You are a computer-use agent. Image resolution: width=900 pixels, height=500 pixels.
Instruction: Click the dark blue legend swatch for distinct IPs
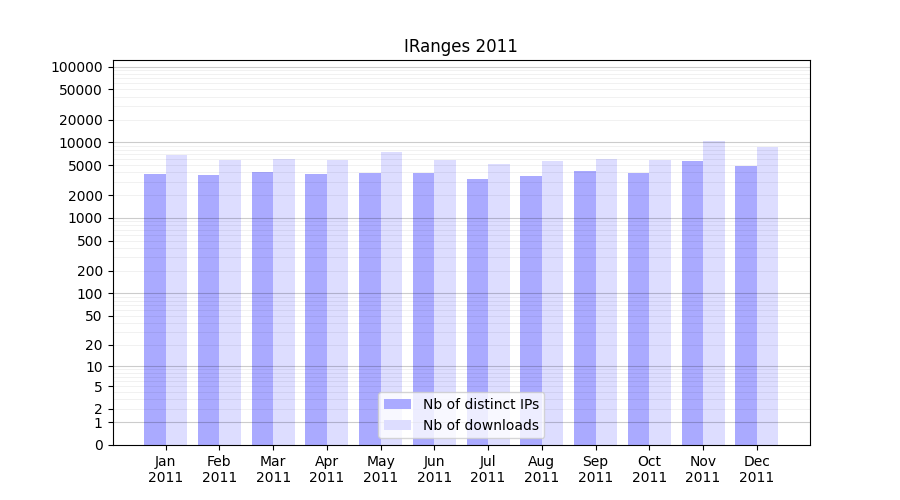point(397,404)
